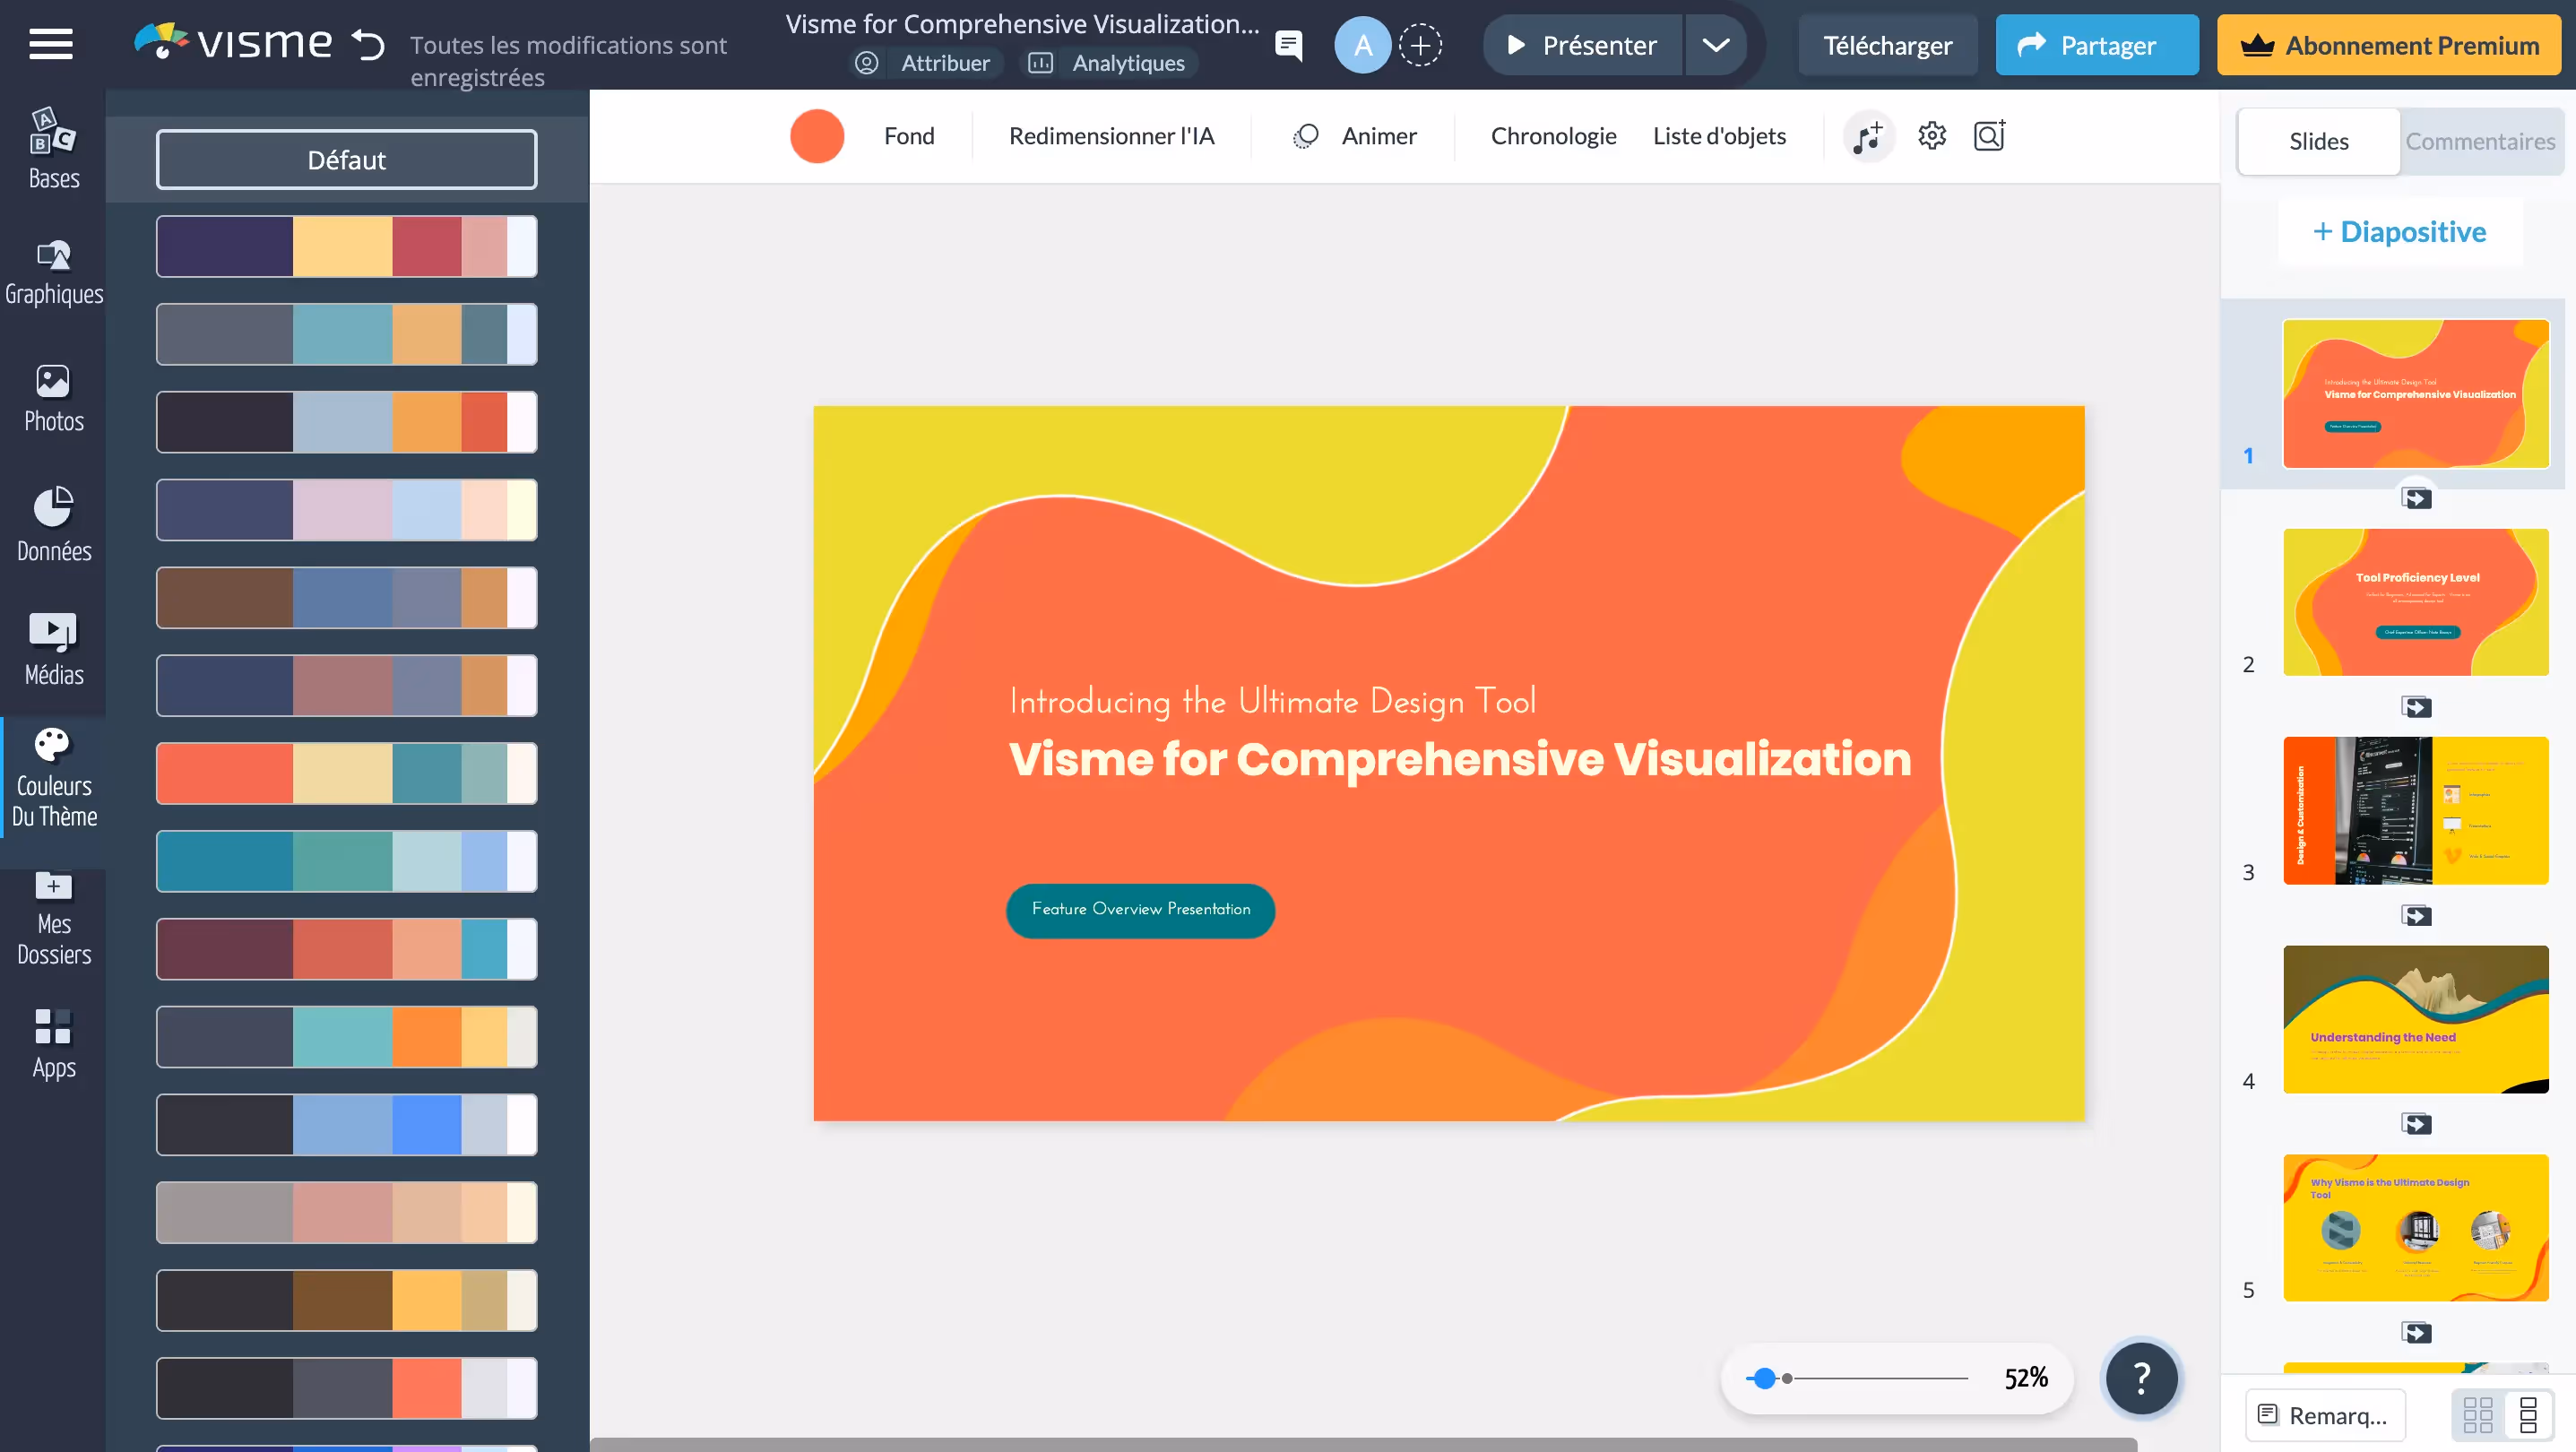Viewport: 2576px width, 1452px height.
Task: Open slide settings gear icon
Action: [1932, 135]
